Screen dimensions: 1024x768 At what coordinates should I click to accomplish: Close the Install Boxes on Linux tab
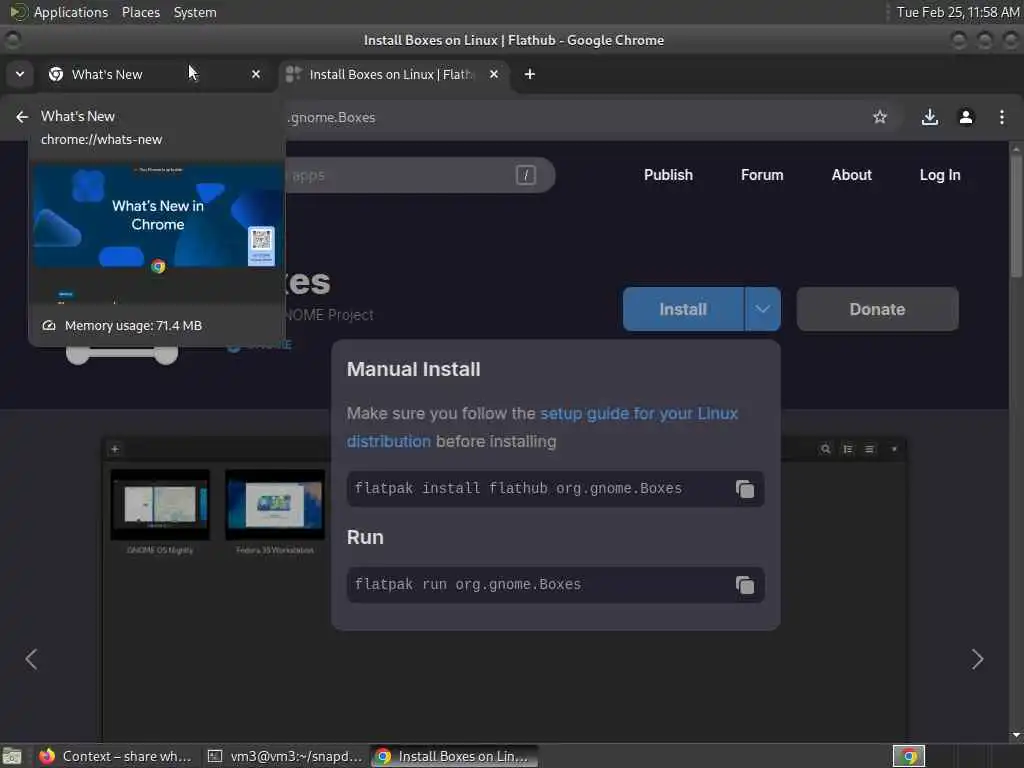tap(494, 74)
